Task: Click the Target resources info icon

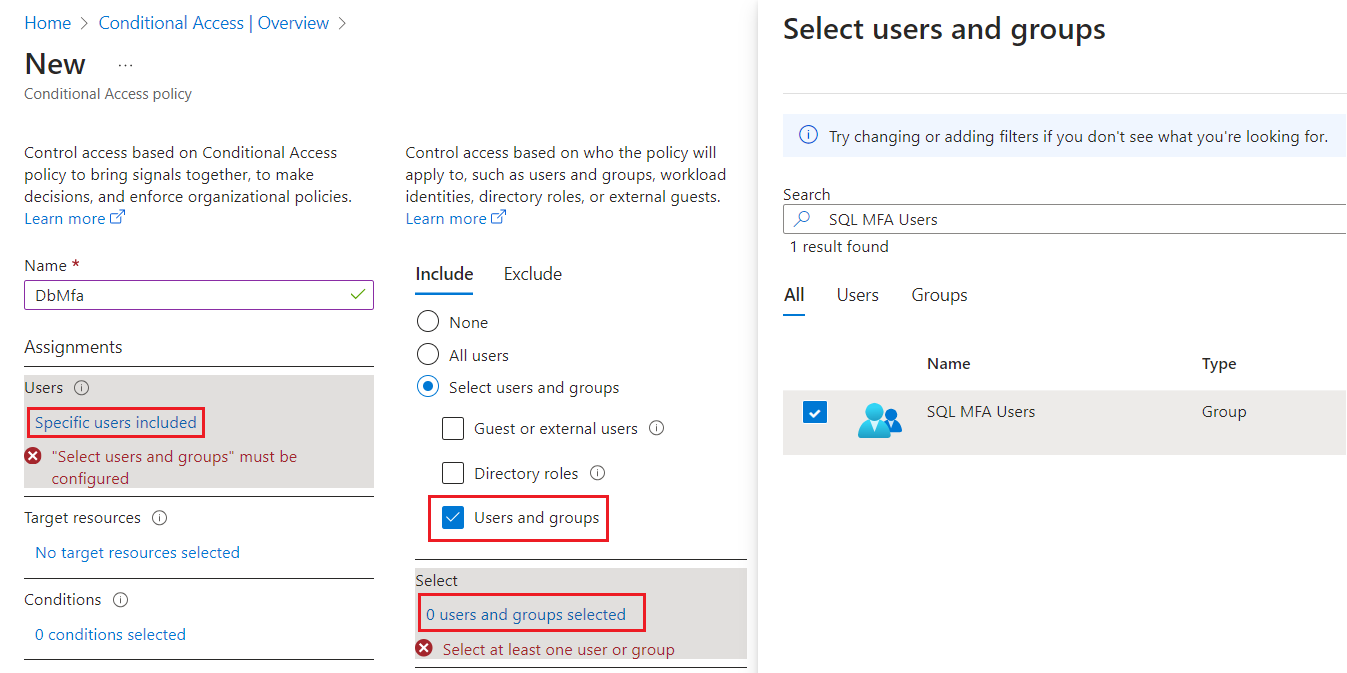Action: click(x=160, y=518)
